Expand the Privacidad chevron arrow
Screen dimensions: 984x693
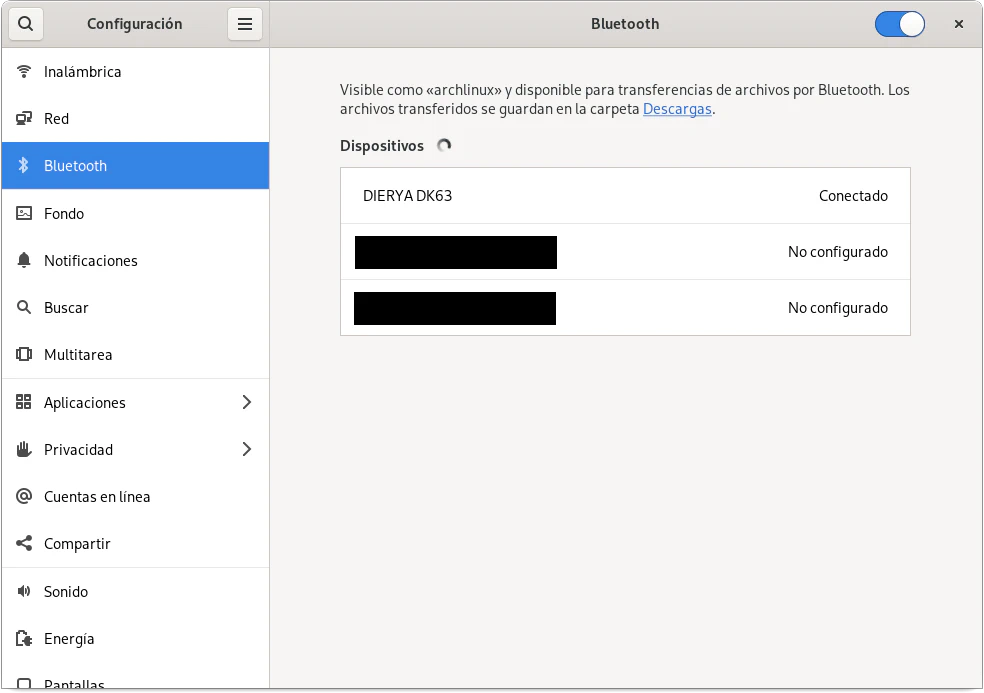(x=247, y=450)
